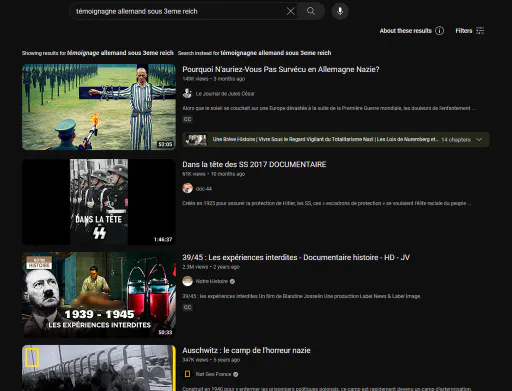Viewport: 512px width, 391px height.
Task: Open Le Journal de Jules César channel name
Action: [x=225, y=94]
